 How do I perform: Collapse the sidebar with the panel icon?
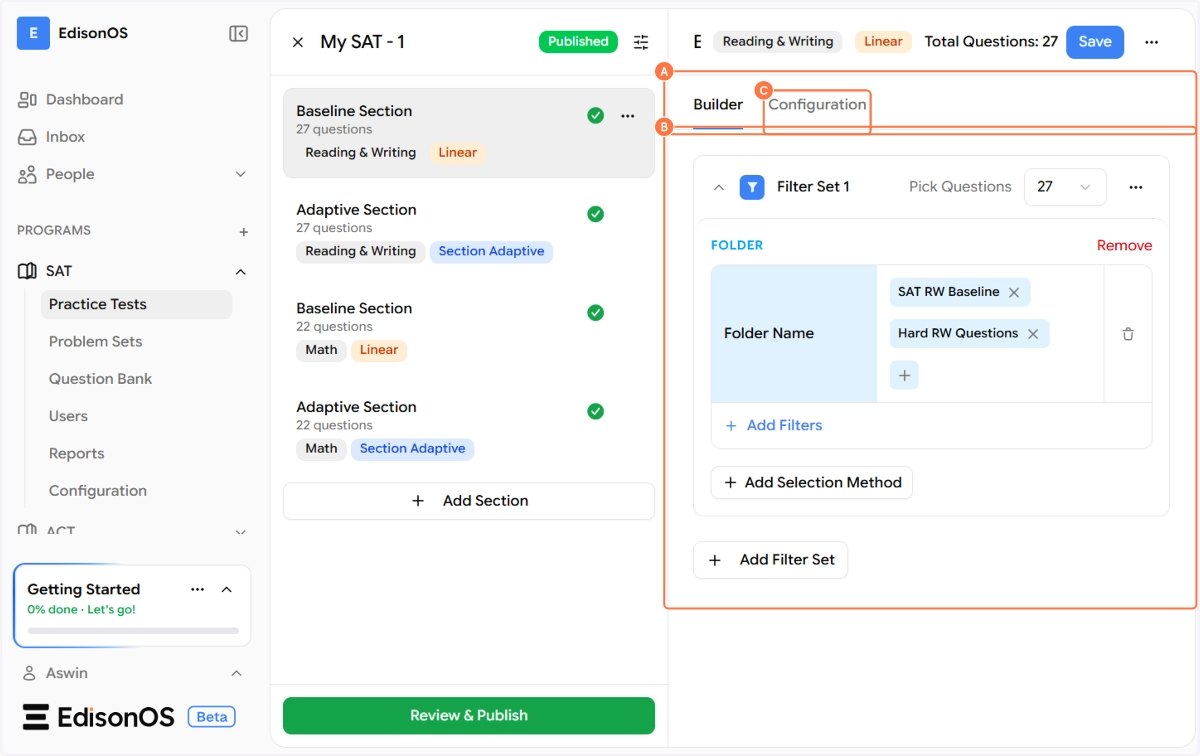(238, 34)
